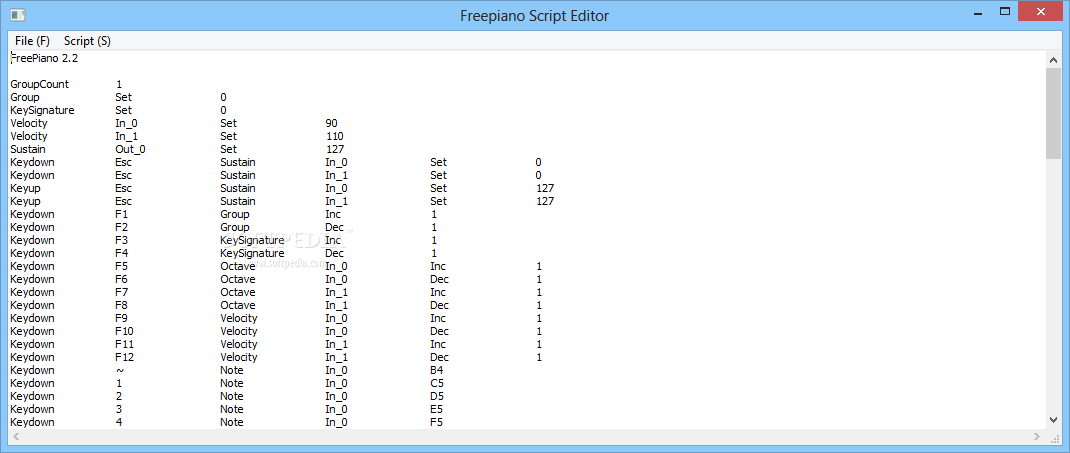The height and width of the screenshot is (453, 1070).
Task: Click 'Velocity' on the F10 line
Action: point(239,332)
